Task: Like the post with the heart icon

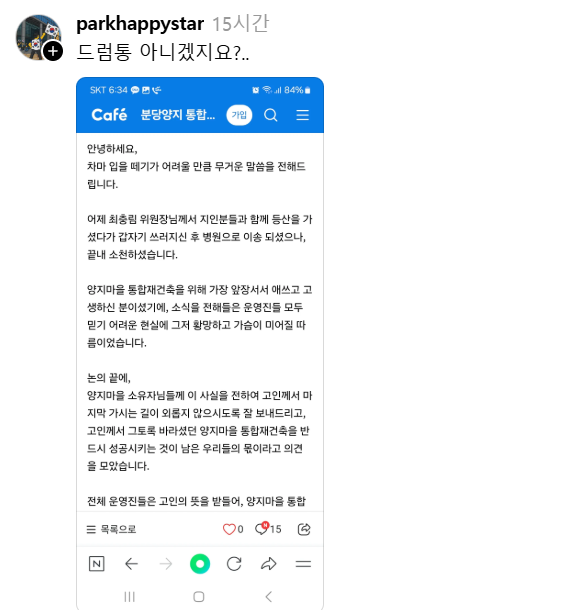Action: (x=229, y=529)
